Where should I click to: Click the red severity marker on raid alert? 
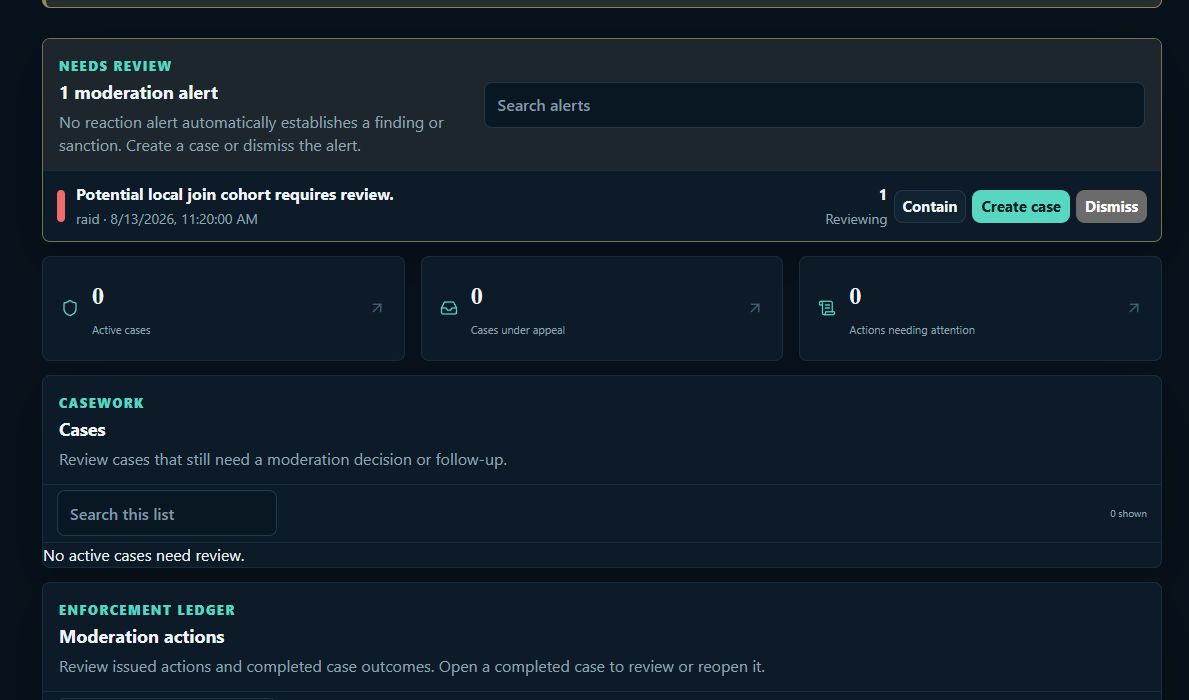[x=61, y=206]
